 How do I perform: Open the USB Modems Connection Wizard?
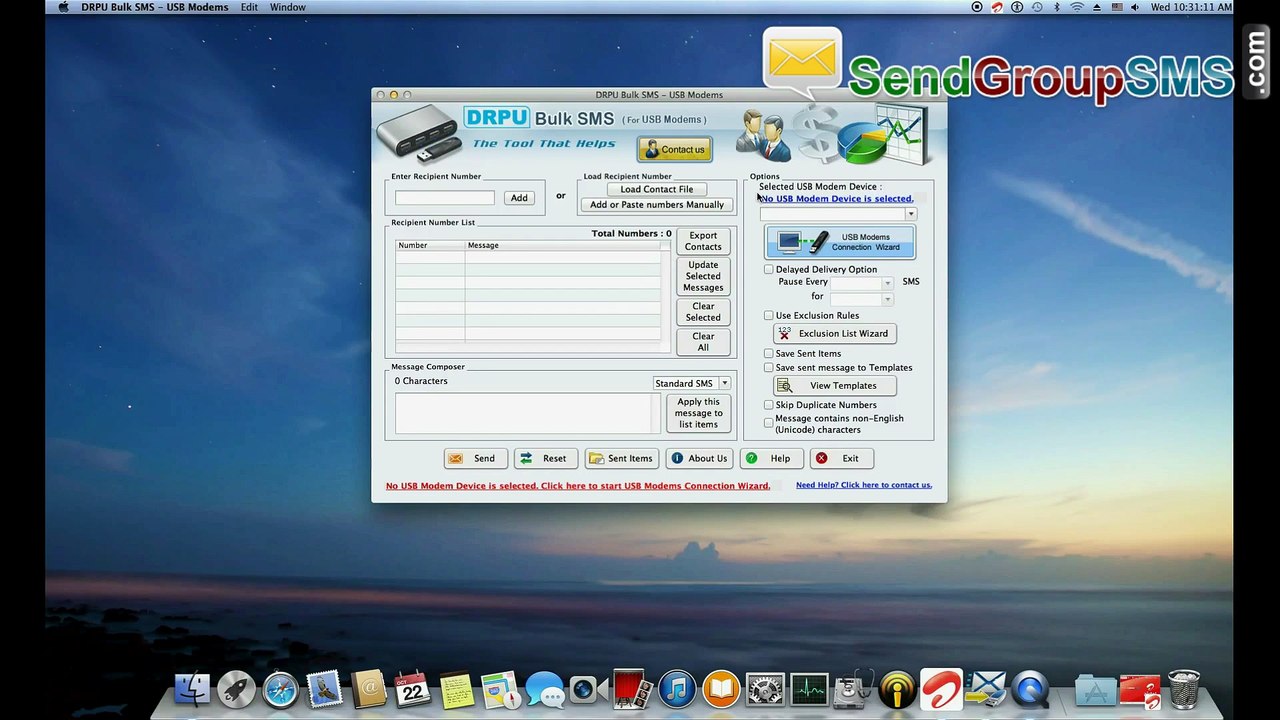tap(839, 242)
